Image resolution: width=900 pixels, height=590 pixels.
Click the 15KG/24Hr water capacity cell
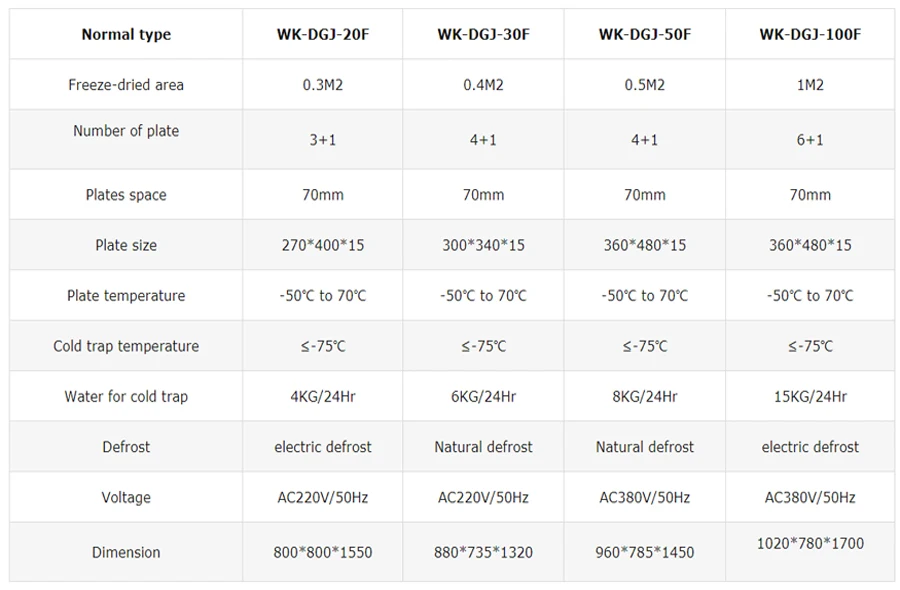click(809, 396)
